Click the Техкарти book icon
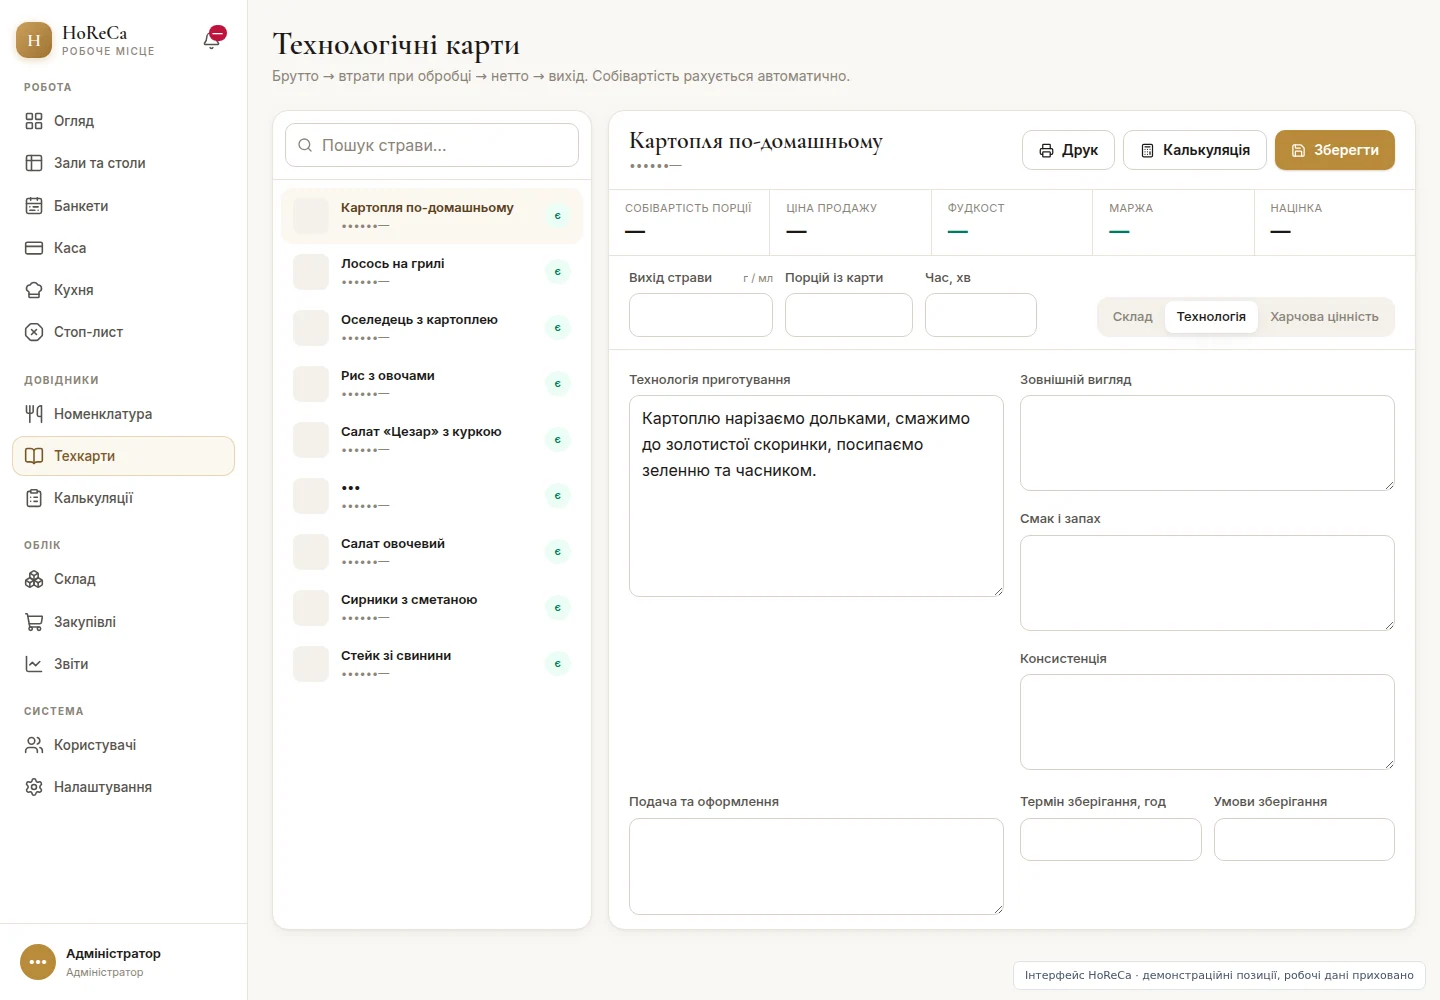This screenshot has width=1440, height=1000. pos(34,456)
